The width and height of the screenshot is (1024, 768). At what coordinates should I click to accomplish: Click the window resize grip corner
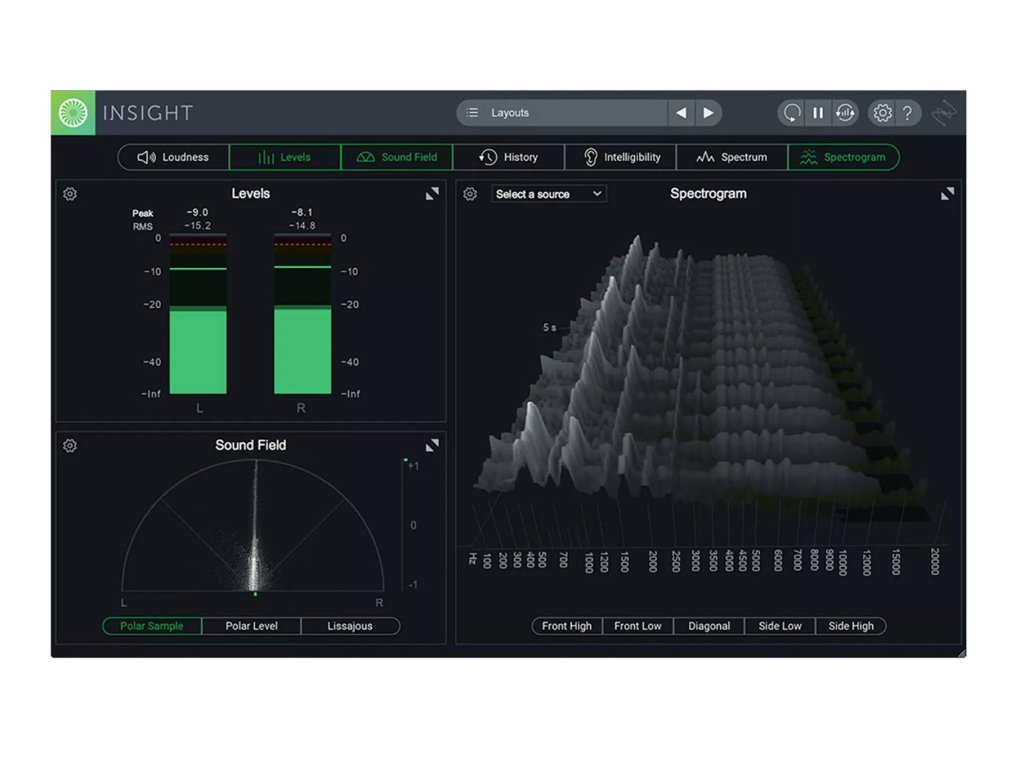[961, 653]
